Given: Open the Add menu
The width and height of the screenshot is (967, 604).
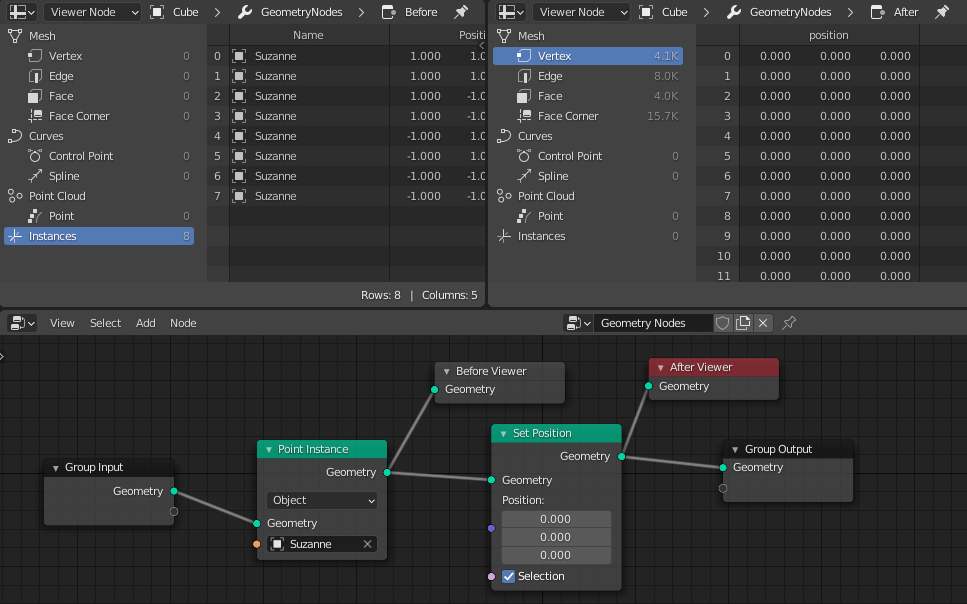Looking at the screenshot, I should (x=146, y=323).
